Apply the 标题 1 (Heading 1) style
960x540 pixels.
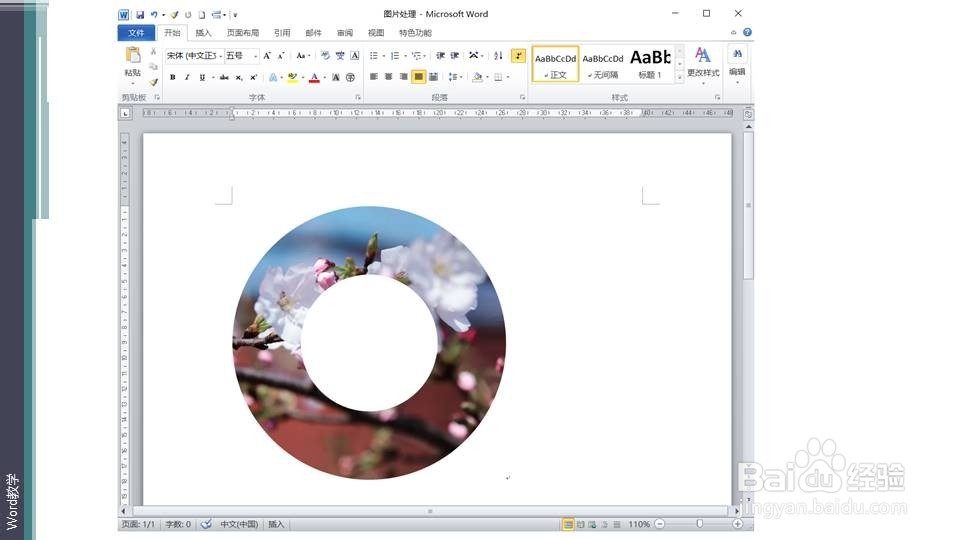pos(650,64)
